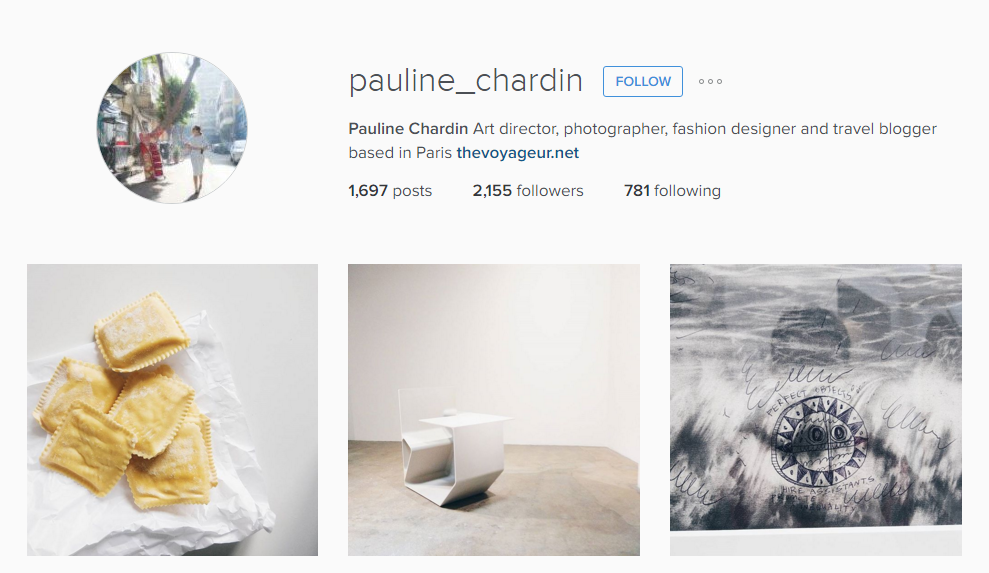Select the 1,697 posts count
This screenshot has width=989, height=573.
pyautogui.click(x=390, y=191)
